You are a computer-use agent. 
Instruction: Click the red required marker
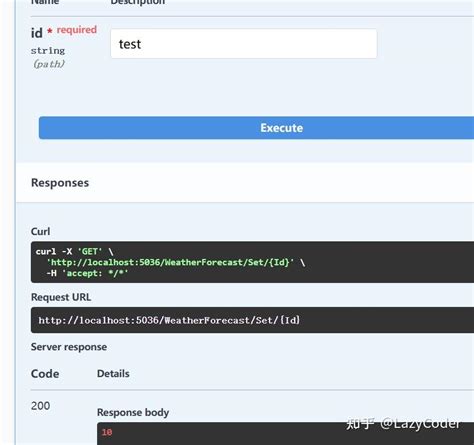72,30
